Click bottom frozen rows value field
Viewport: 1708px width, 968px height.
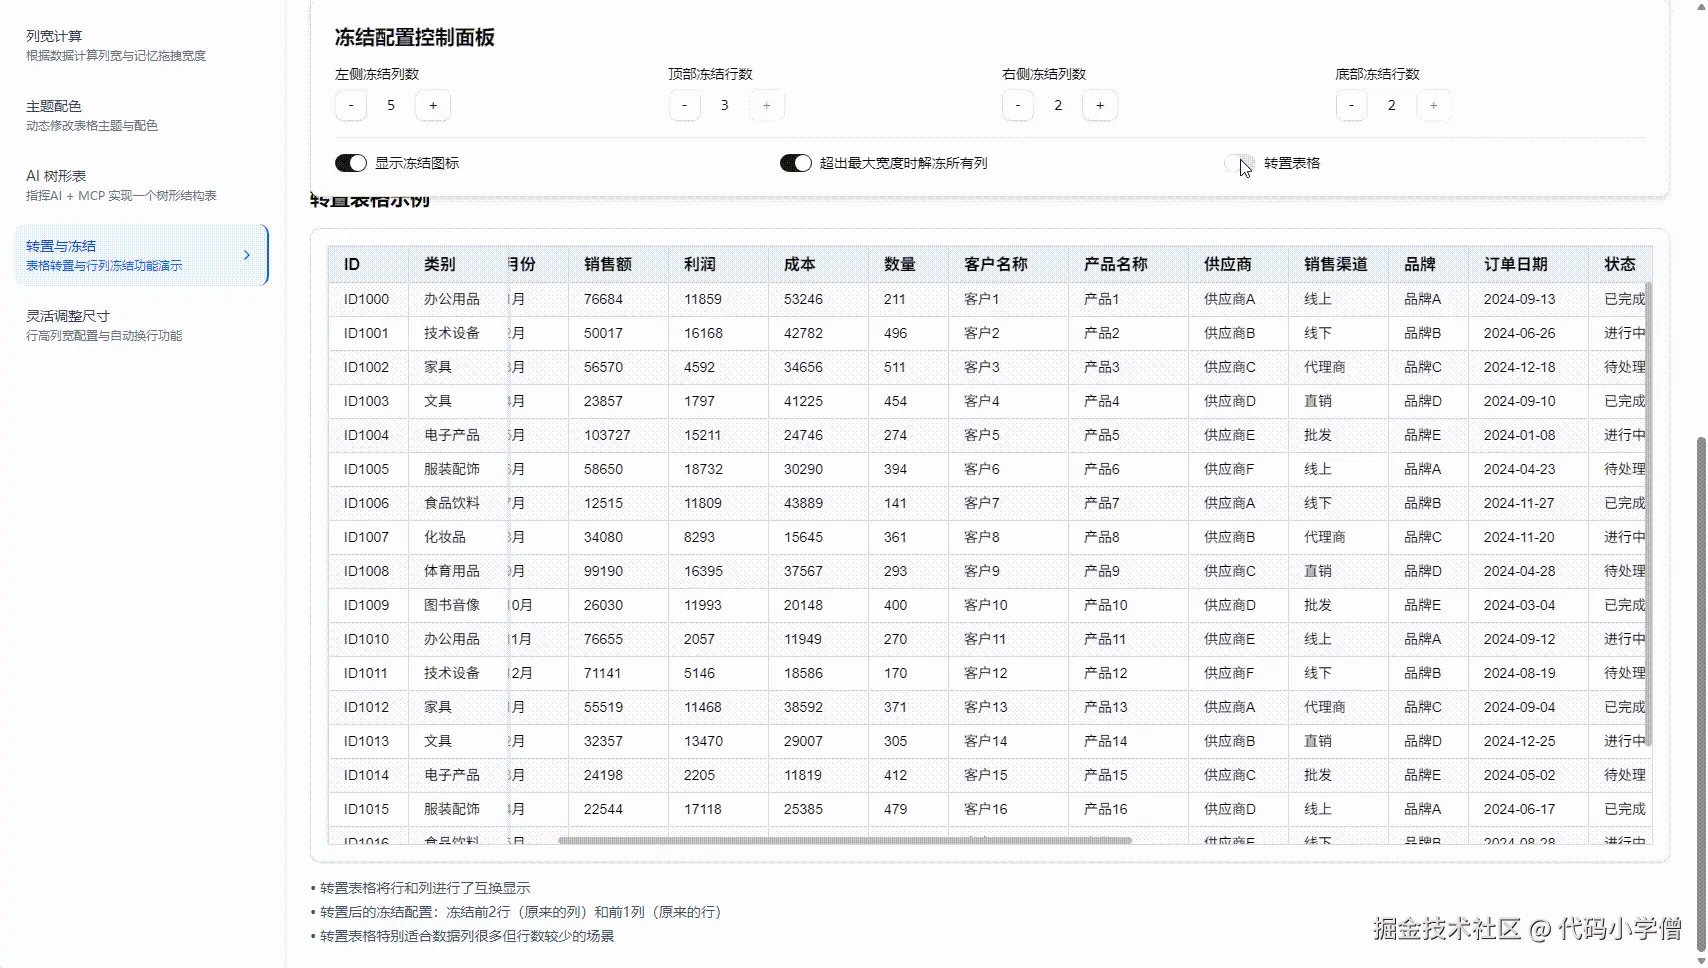click(x=1392, y=105)
